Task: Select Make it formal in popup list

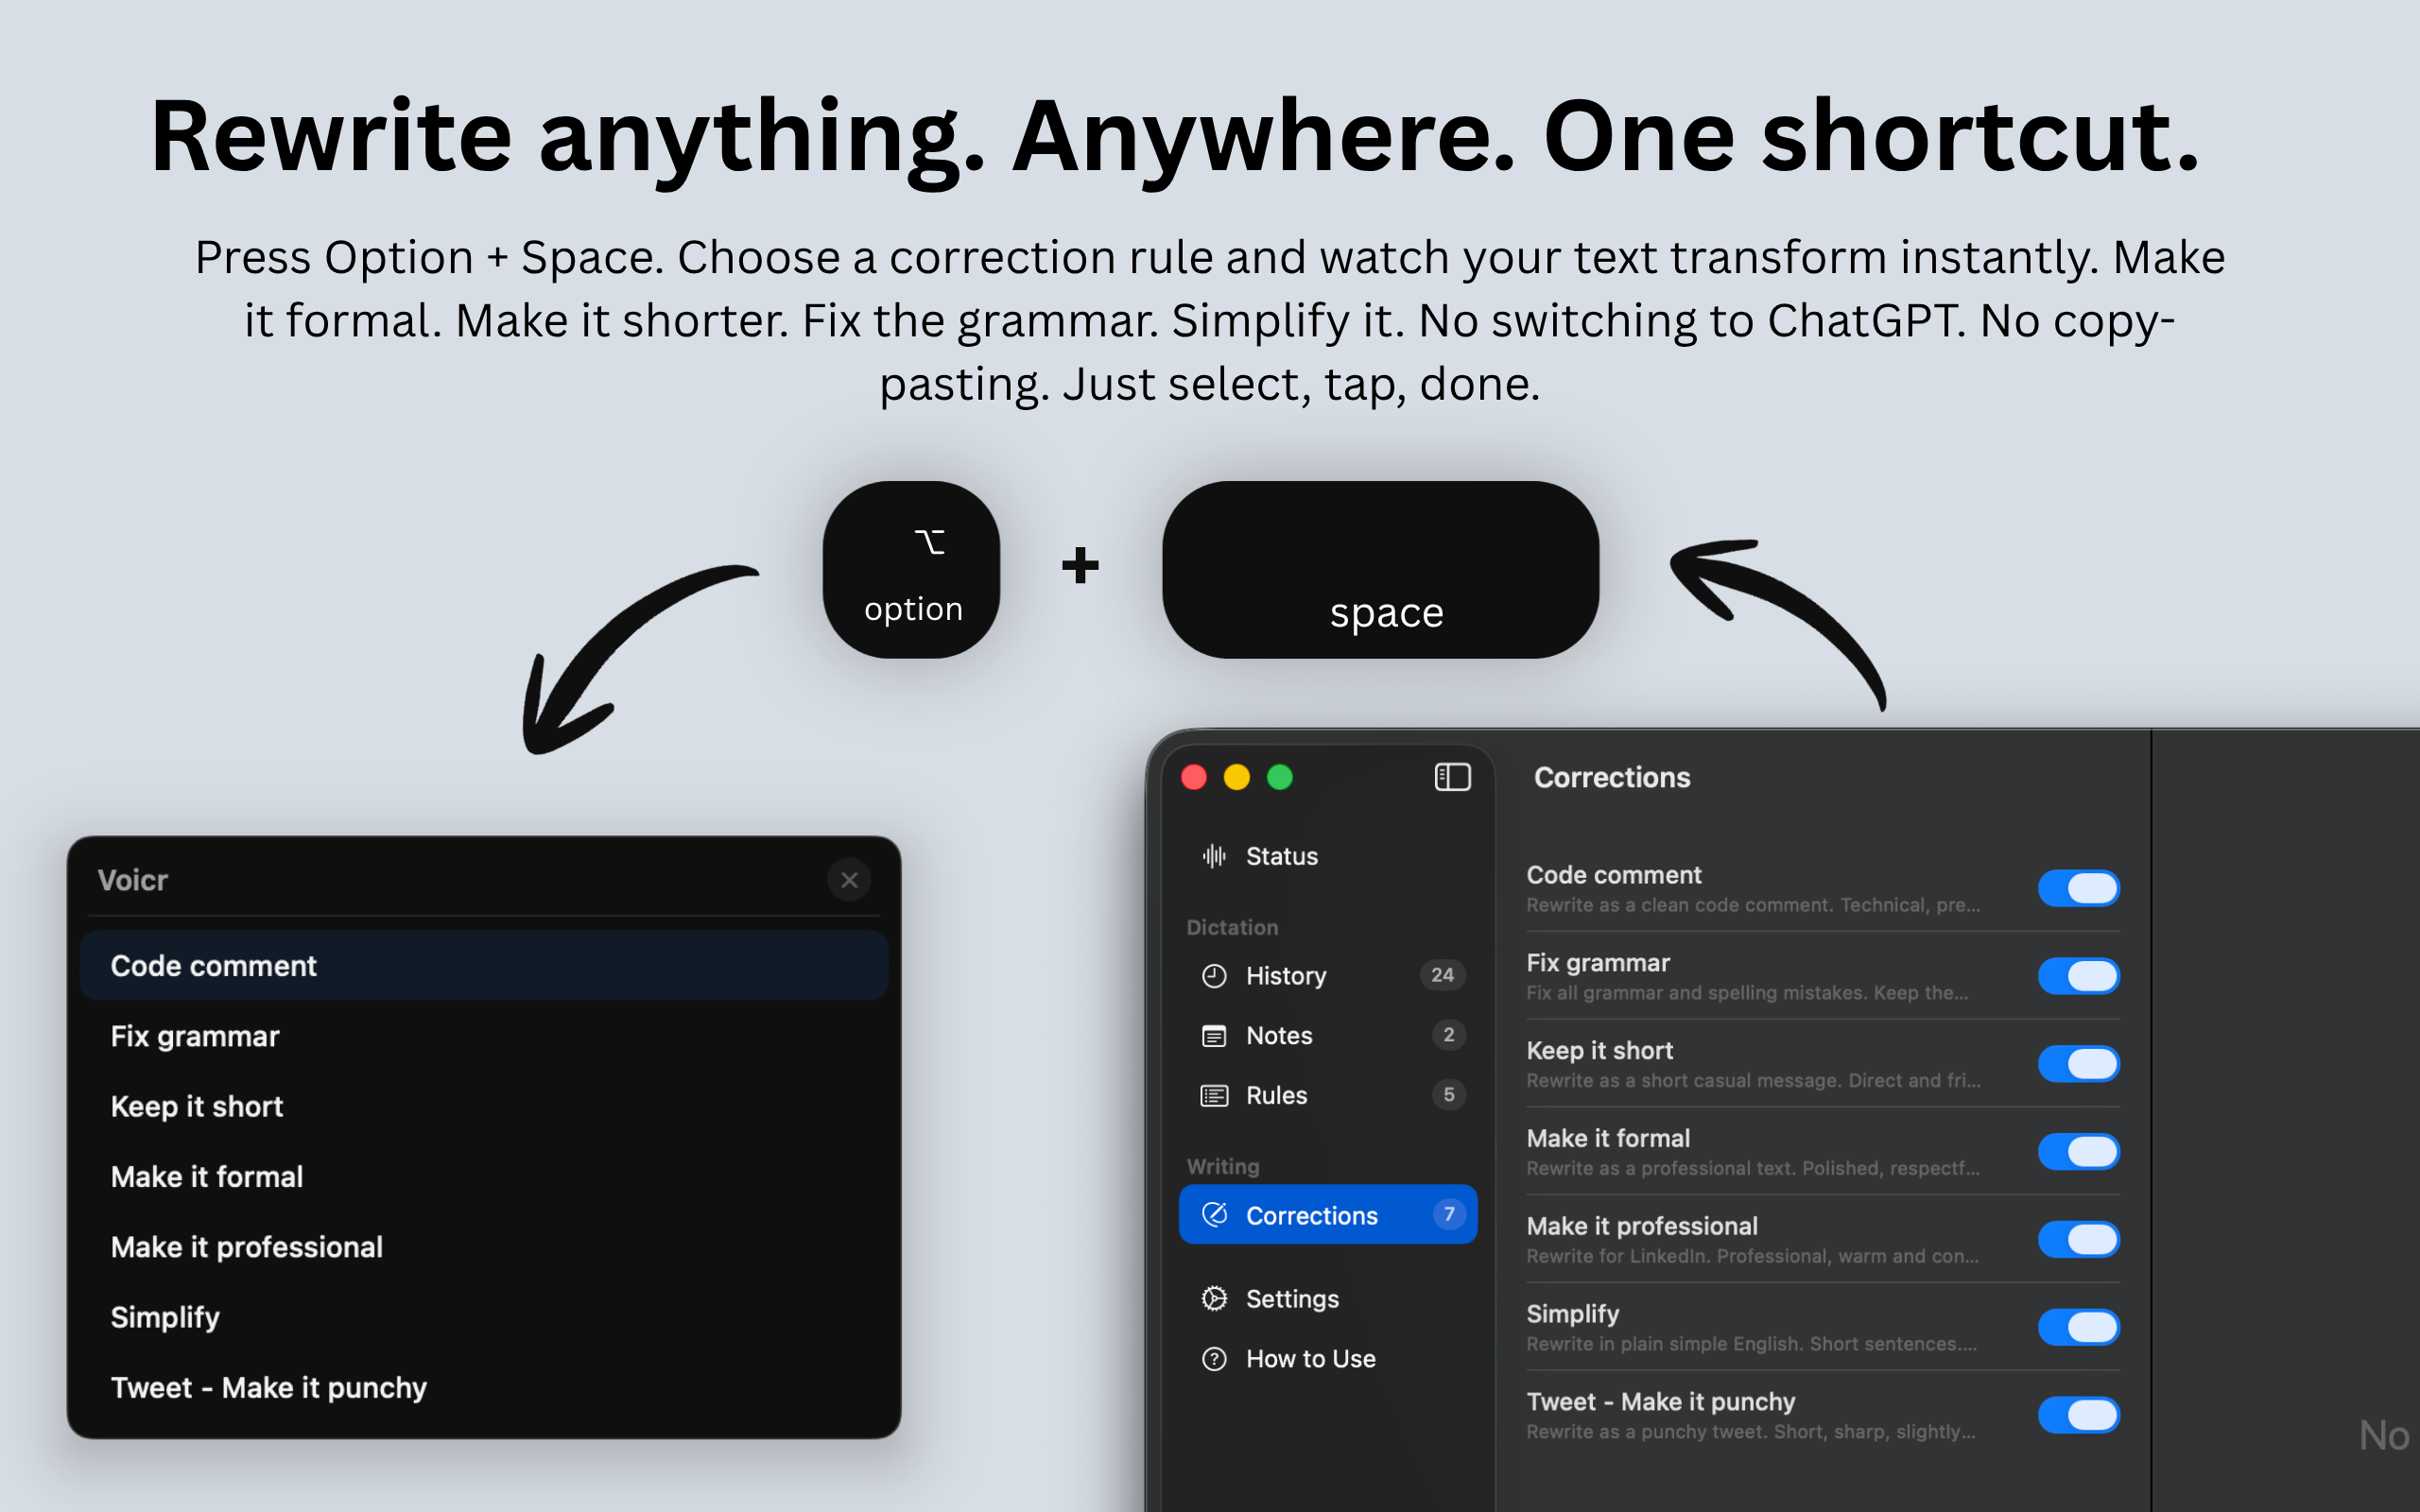Action: pyautogui.click(x=207, y=1177)
